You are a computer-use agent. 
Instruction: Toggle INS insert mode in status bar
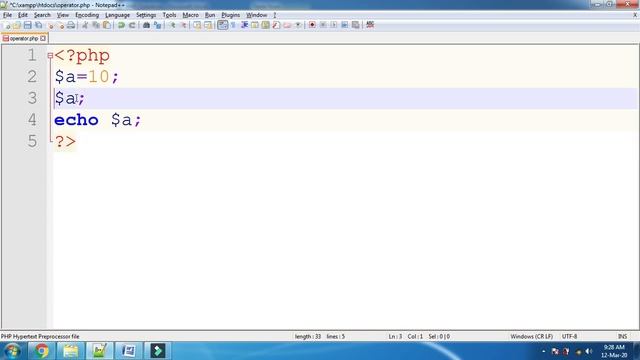pos(622,337)
